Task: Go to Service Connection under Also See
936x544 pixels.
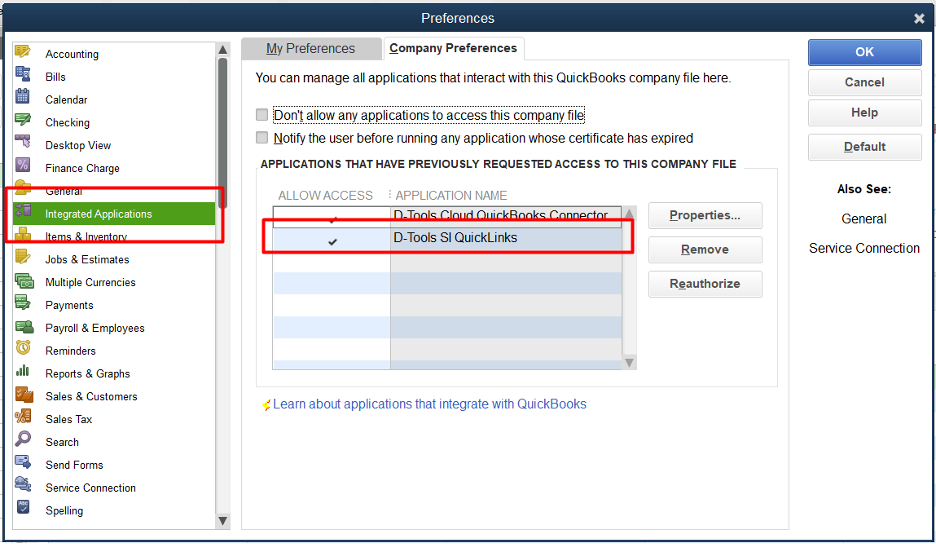Action: pos(864,248)
